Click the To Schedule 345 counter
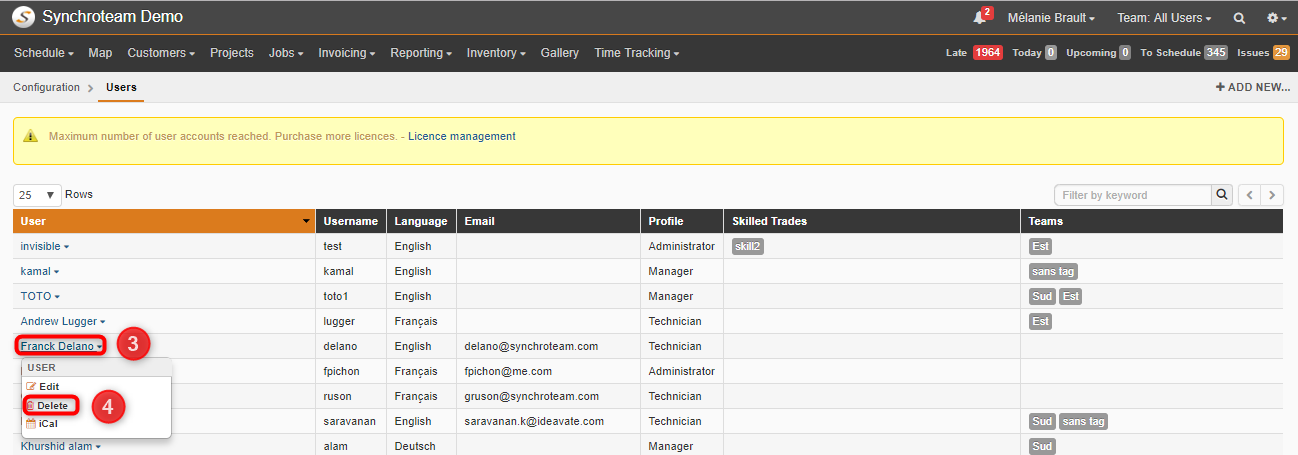This screenshot has height=455, width=1298. tap(1184, 53)
